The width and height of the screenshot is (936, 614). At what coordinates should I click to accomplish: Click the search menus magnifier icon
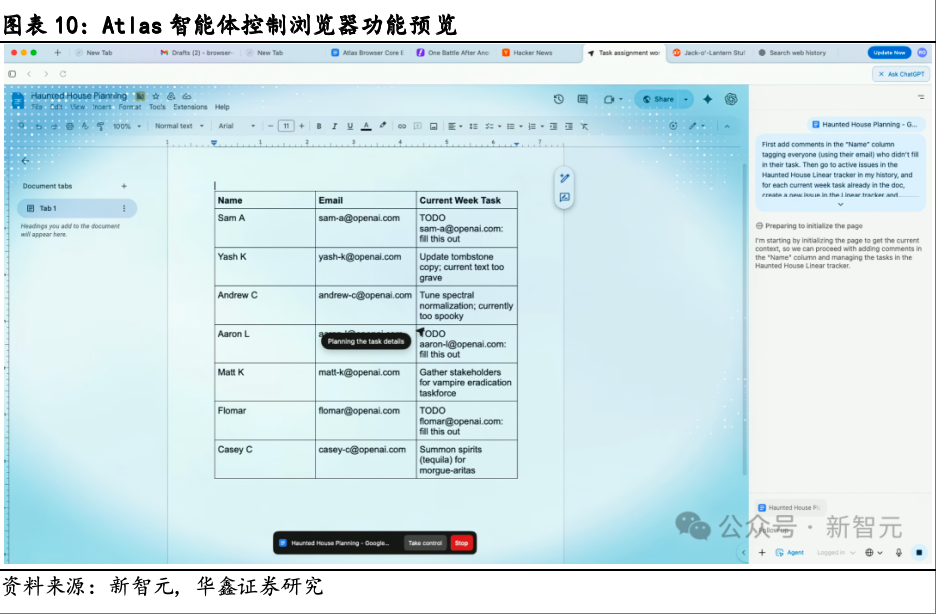pos(22,126)
